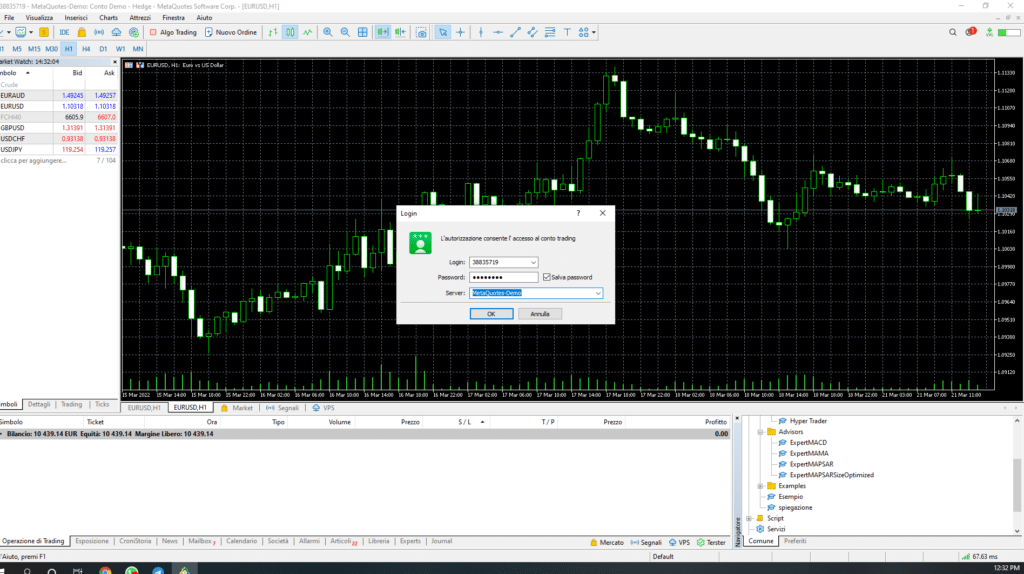Select the text label tool

click(x=567, y=32)
